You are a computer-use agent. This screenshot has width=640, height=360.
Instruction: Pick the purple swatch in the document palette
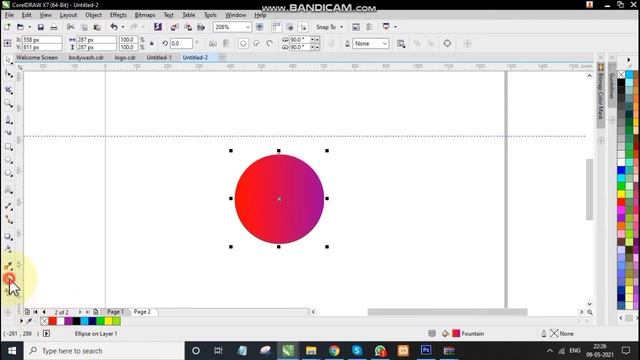pyautogui.click(x=69, y=321)
